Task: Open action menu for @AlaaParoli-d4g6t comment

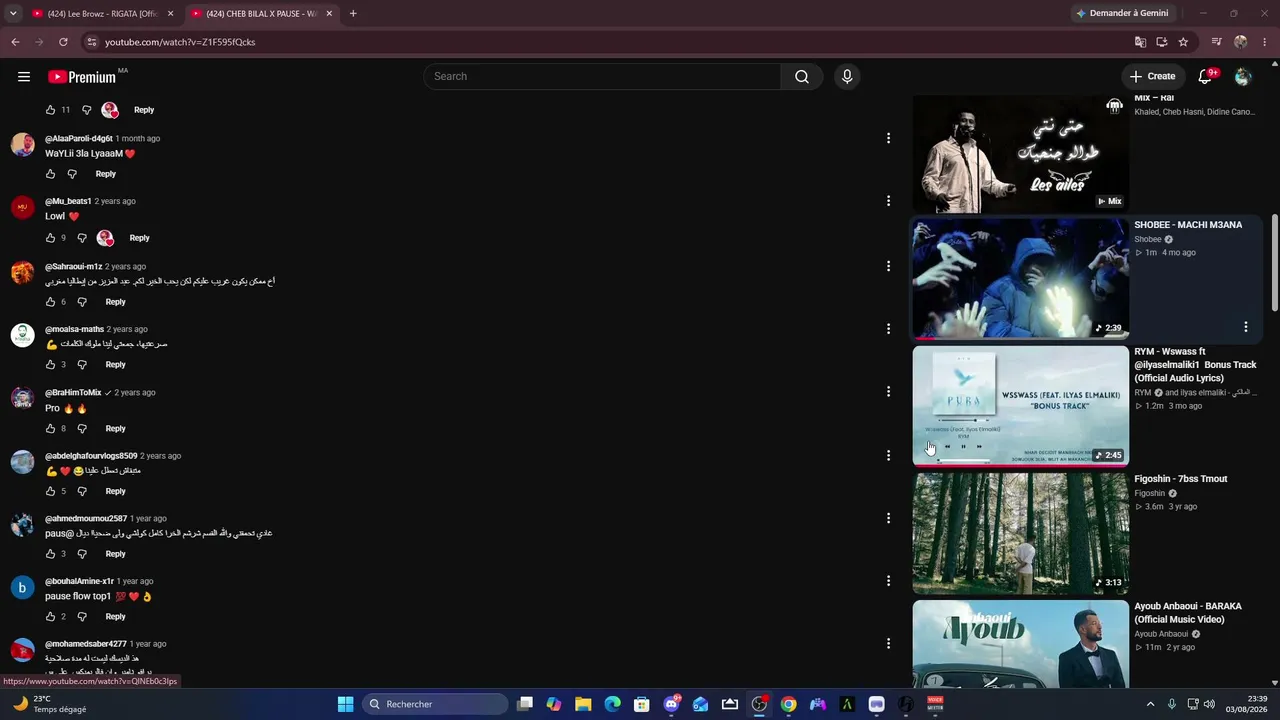Action: [888, 139]
